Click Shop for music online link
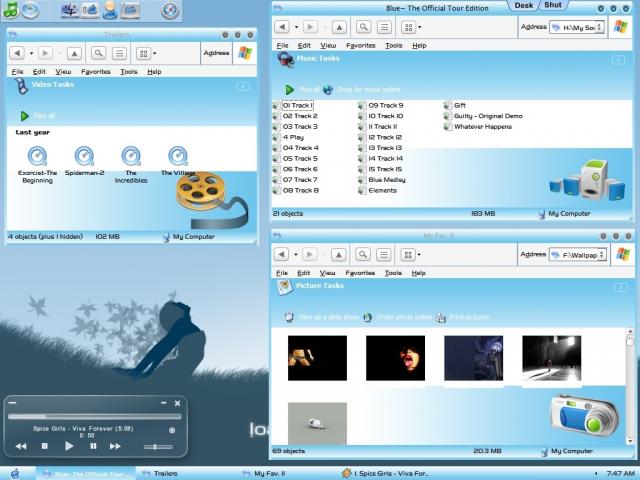640x480 pixels. [x=362, y=89]
